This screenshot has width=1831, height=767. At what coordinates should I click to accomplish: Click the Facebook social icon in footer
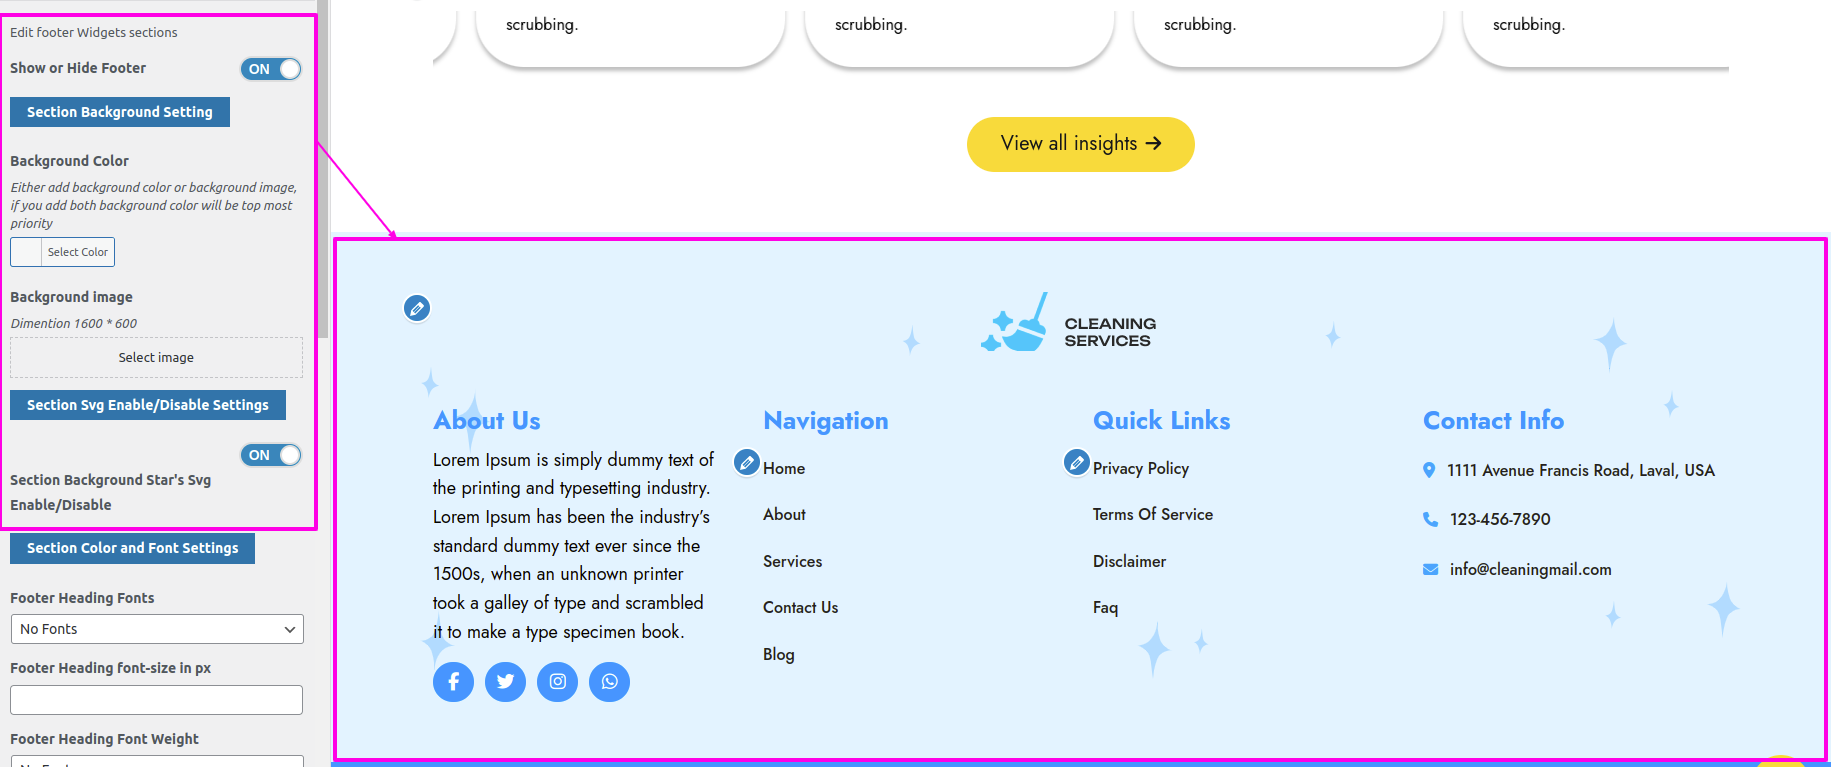coord(453,682)
